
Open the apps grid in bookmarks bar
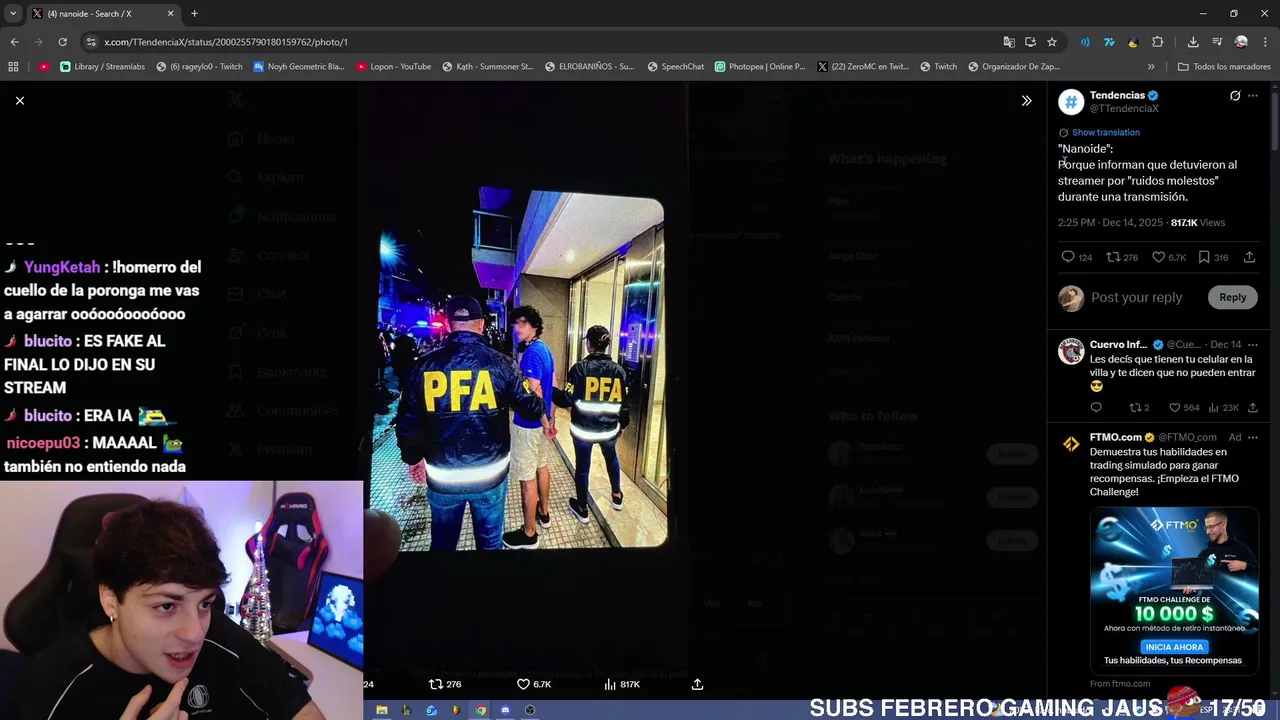point(13,67)
